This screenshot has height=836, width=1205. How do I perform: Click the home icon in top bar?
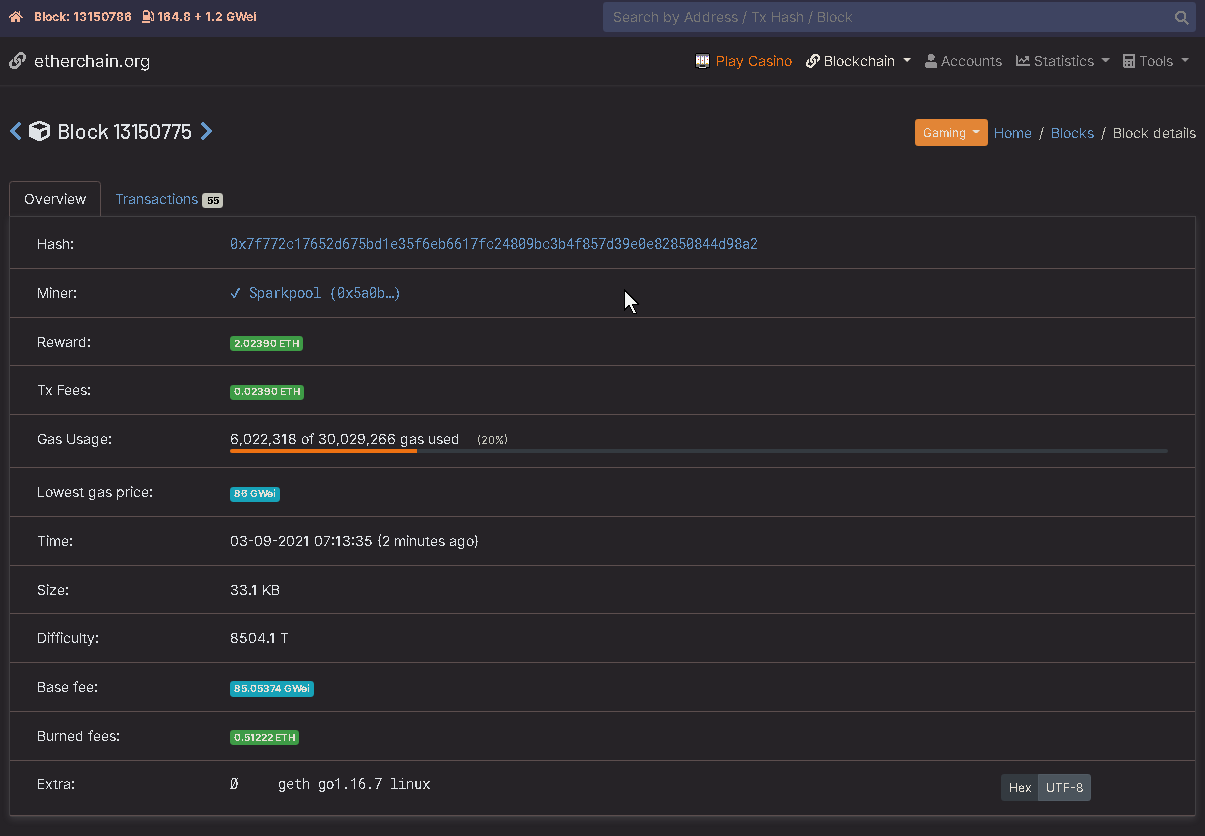point(15,17)
